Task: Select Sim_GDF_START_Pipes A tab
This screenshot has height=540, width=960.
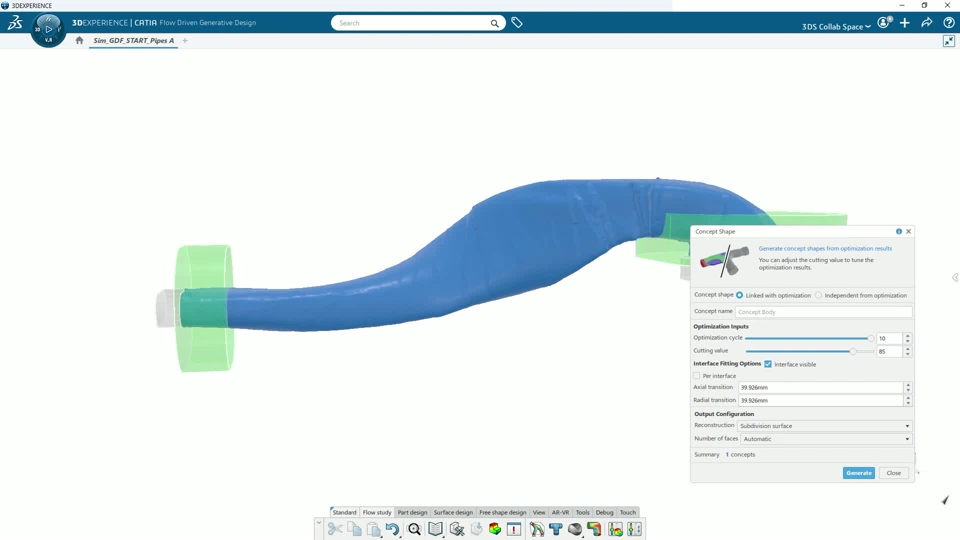Action: pyautogui.click(x=133, y=40)
